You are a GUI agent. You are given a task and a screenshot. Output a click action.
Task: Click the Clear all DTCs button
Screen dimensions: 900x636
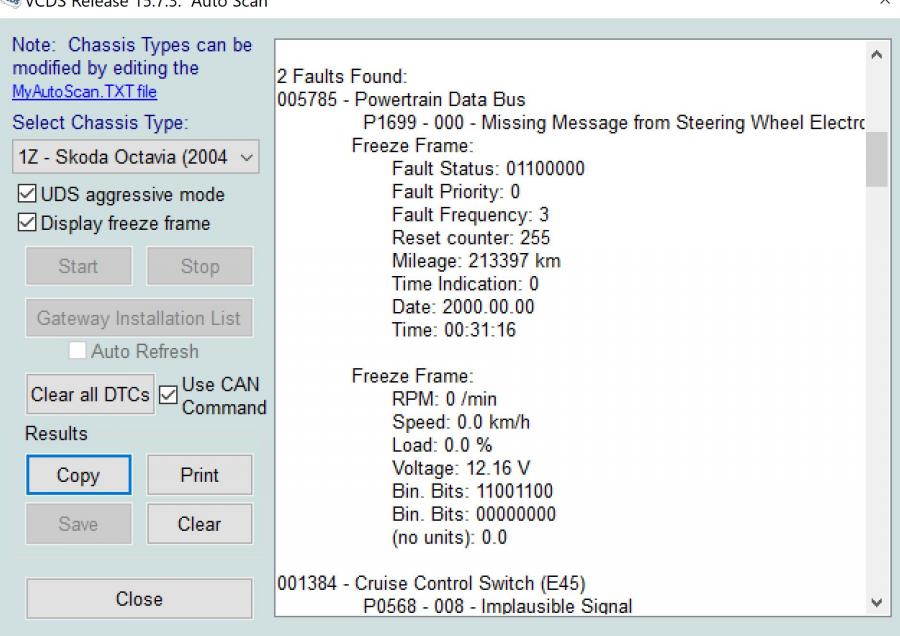click(89, 394)
